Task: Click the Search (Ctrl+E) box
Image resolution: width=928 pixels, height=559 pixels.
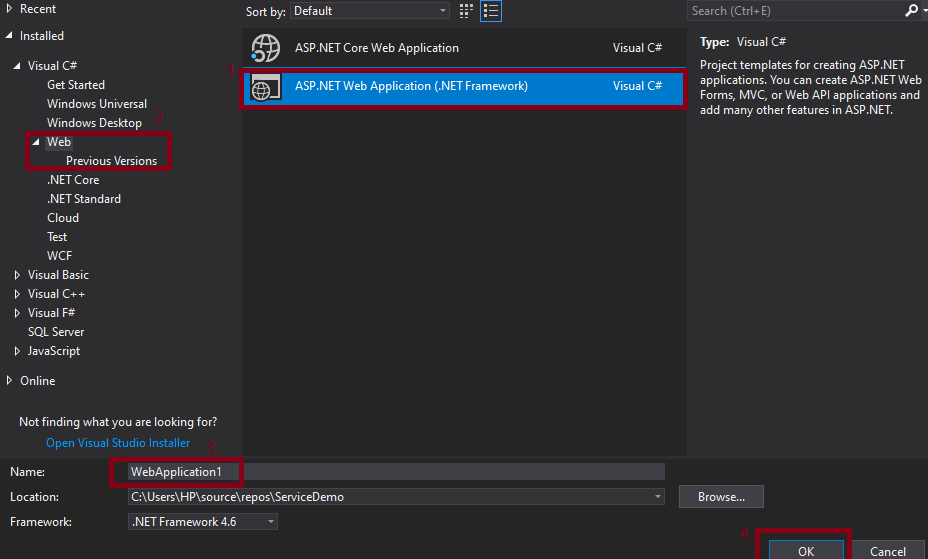Action: [x=797, y=11]
